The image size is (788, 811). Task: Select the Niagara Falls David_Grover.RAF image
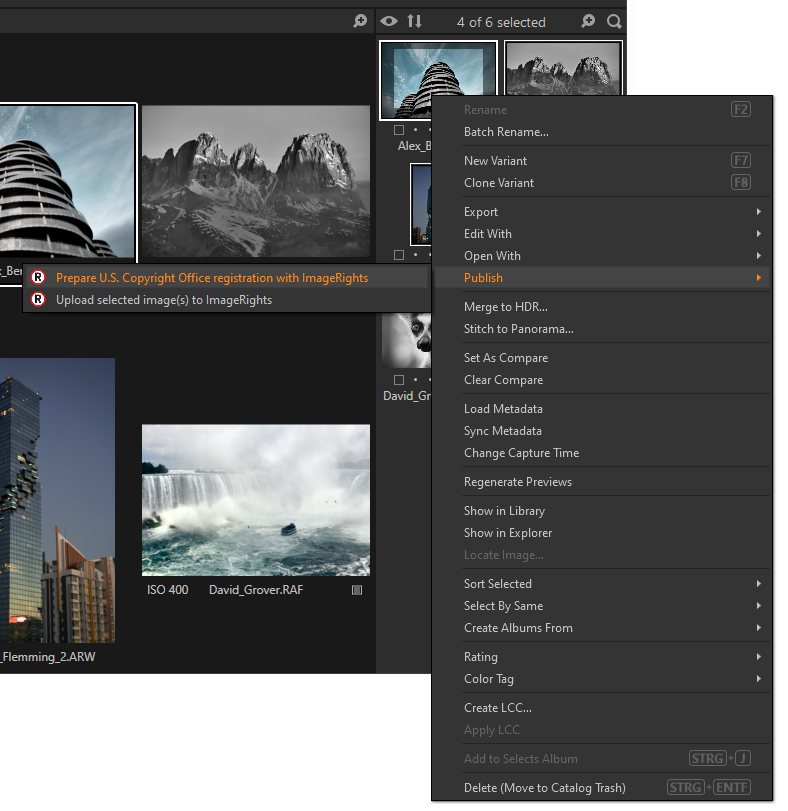(255, 500)
